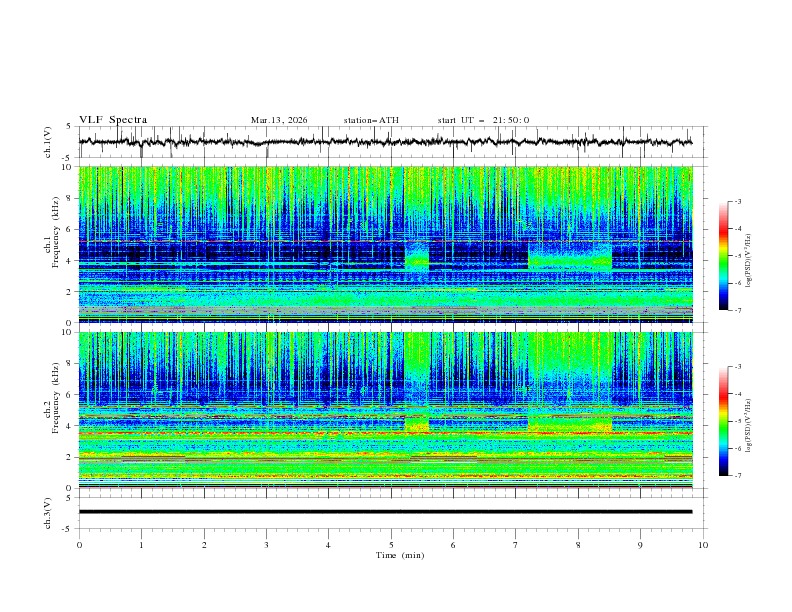This screenshot has width=792, height=612.
Task: Click the ch.2 "Frequency (kHz)" axis label
Action: coord(56,398)
